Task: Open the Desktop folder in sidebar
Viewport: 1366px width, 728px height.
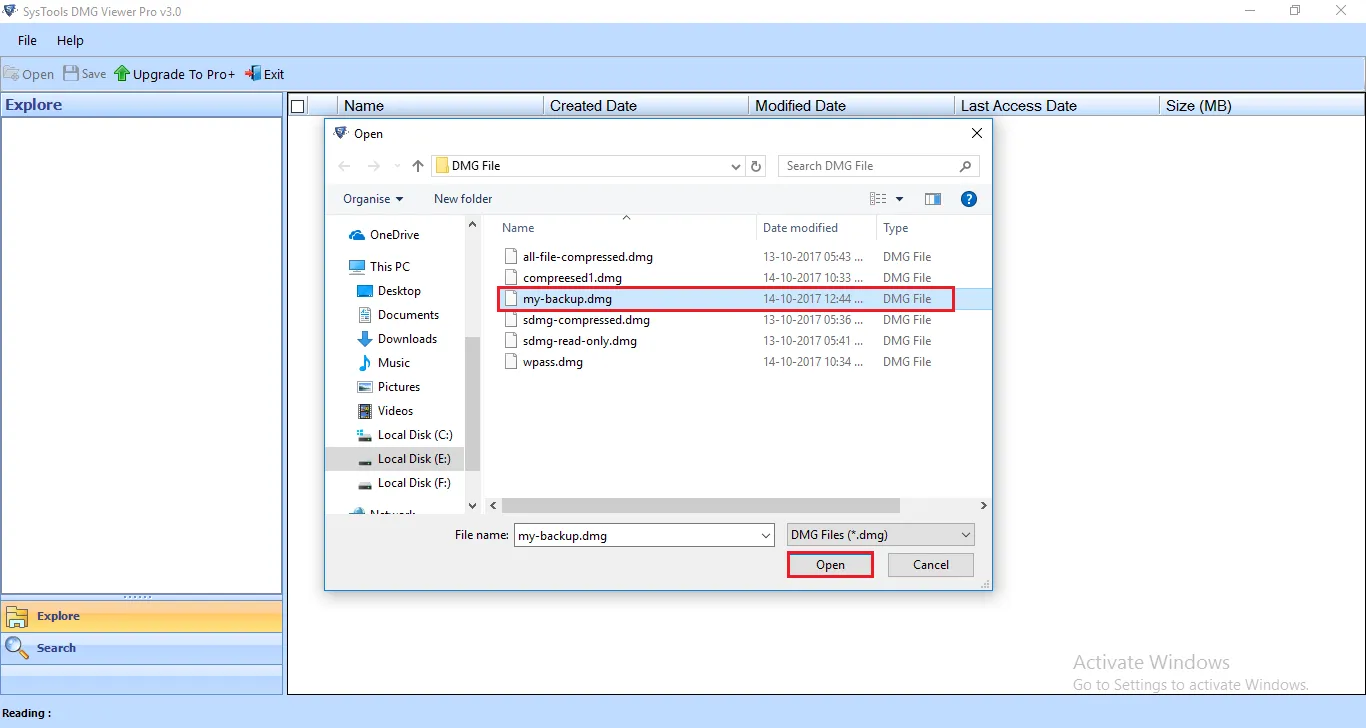Action: coord(389,291)
